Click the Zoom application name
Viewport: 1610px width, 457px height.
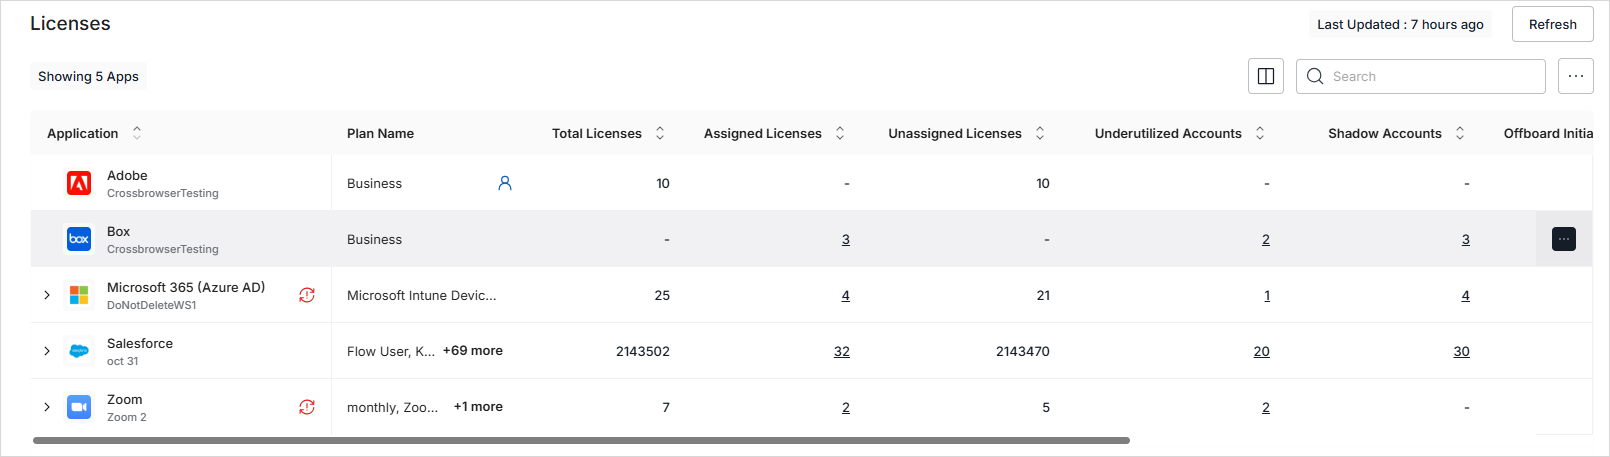click(x=125, y=399)
